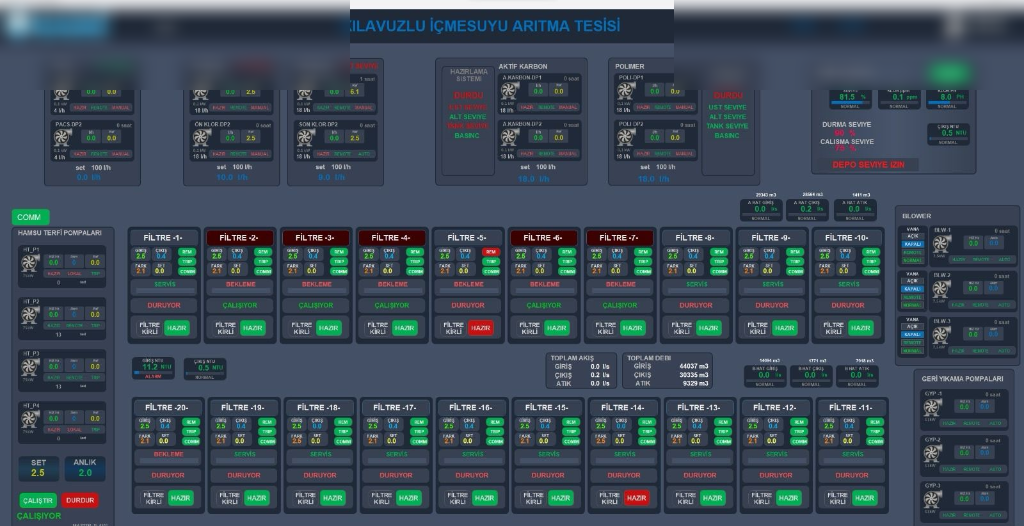Select the HT_P2 pump icon
Viewport: 1024px width, 526px height.
(x=30, y=316)
